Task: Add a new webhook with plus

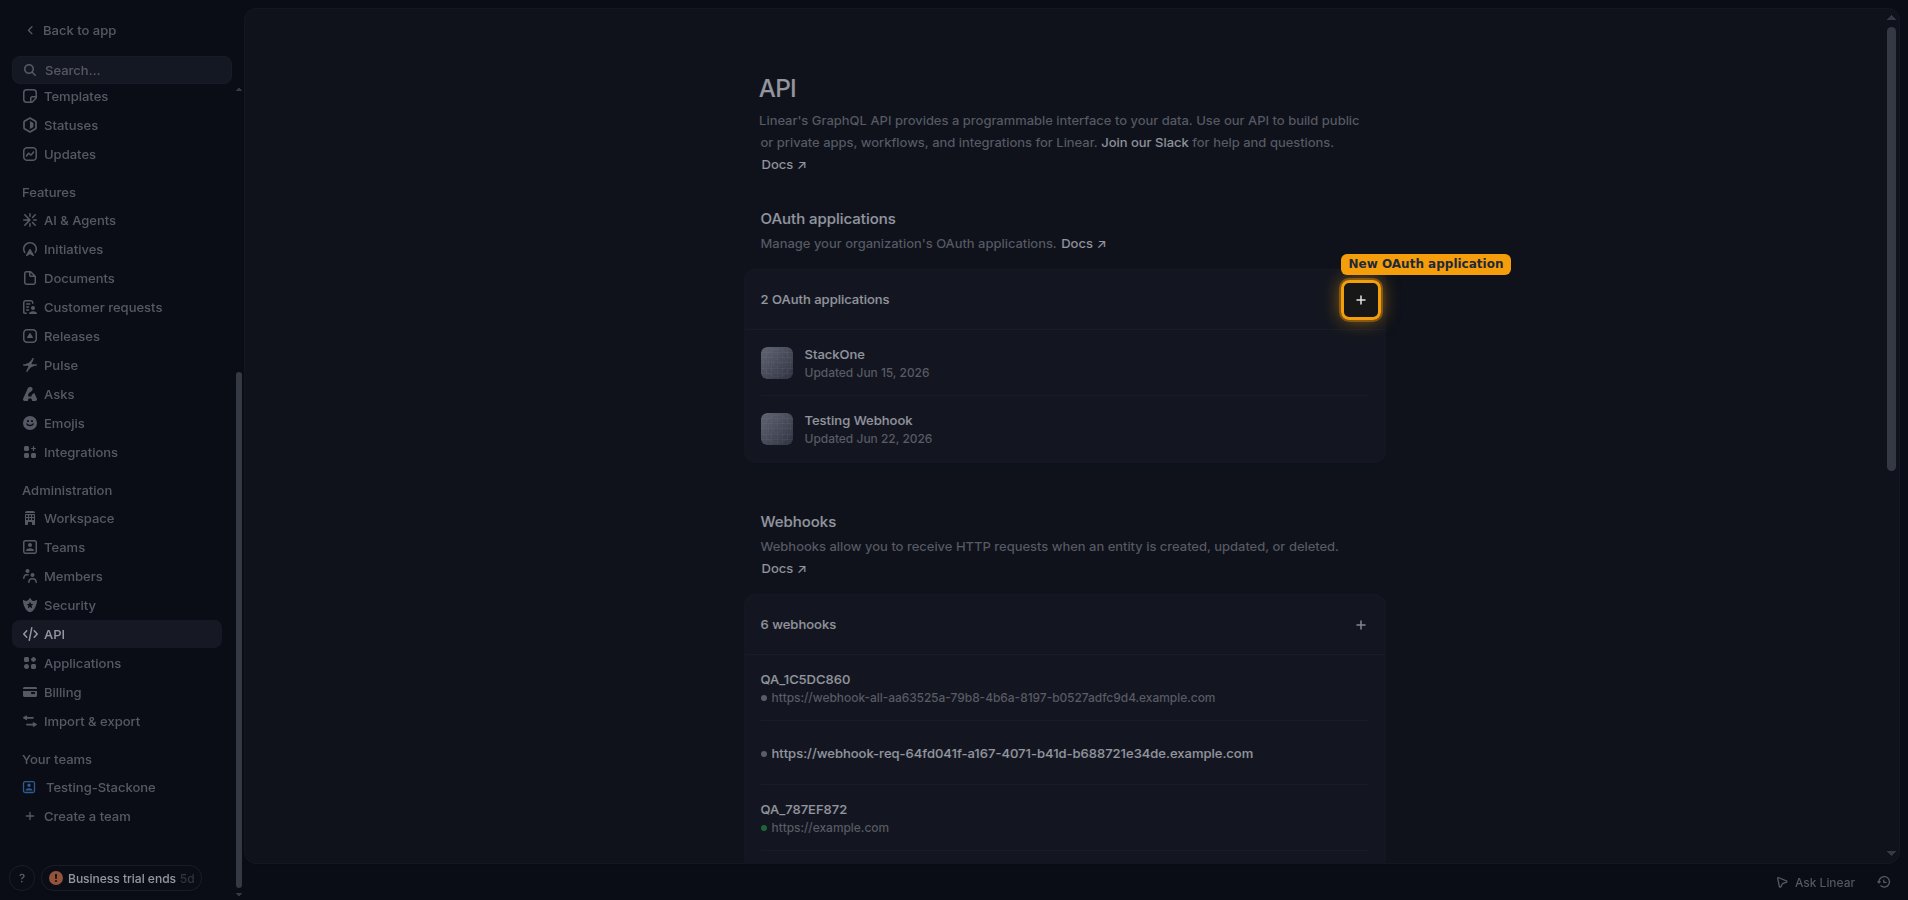Action: pos(1361,625)
